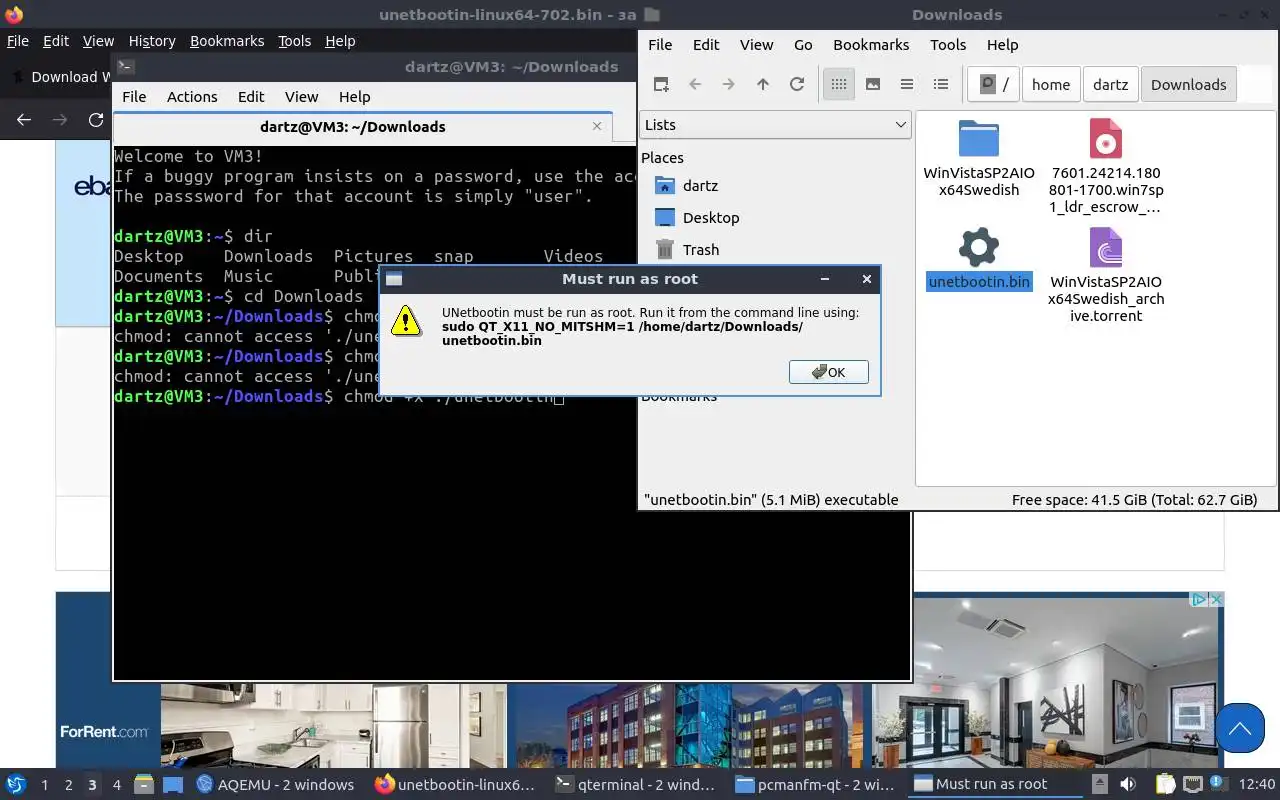
Task: Open the terminal Actions menu
Action: coord(192,97)
